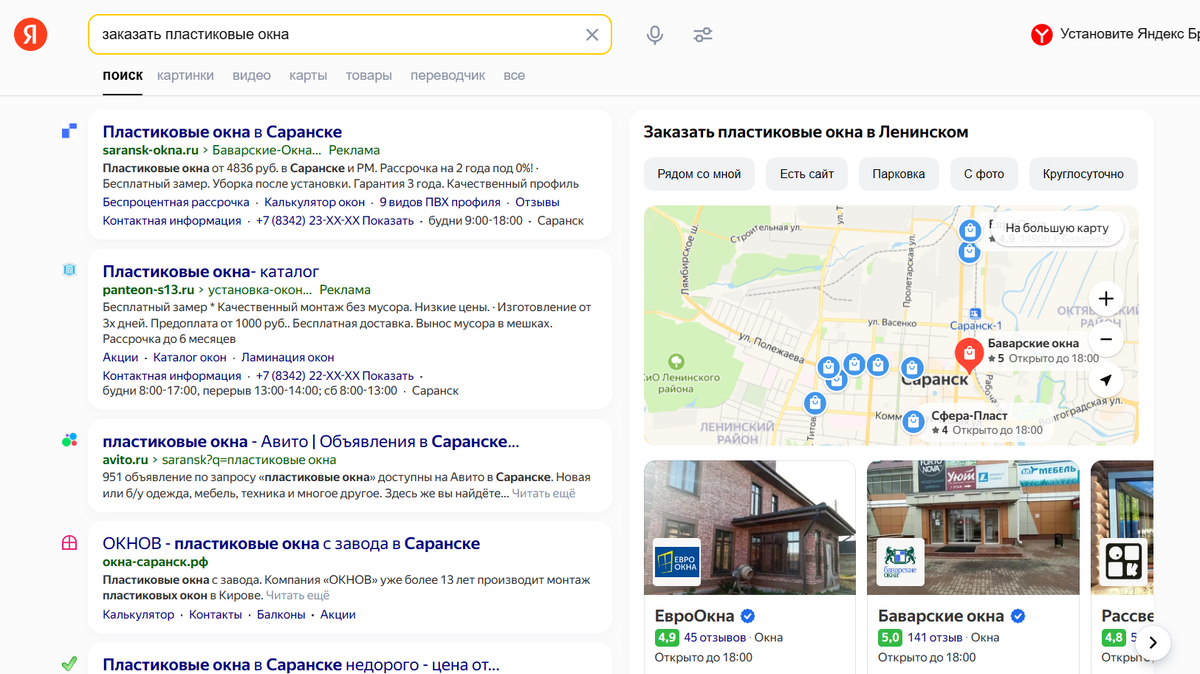Enable the С фото filter

[x=984, y=173]
